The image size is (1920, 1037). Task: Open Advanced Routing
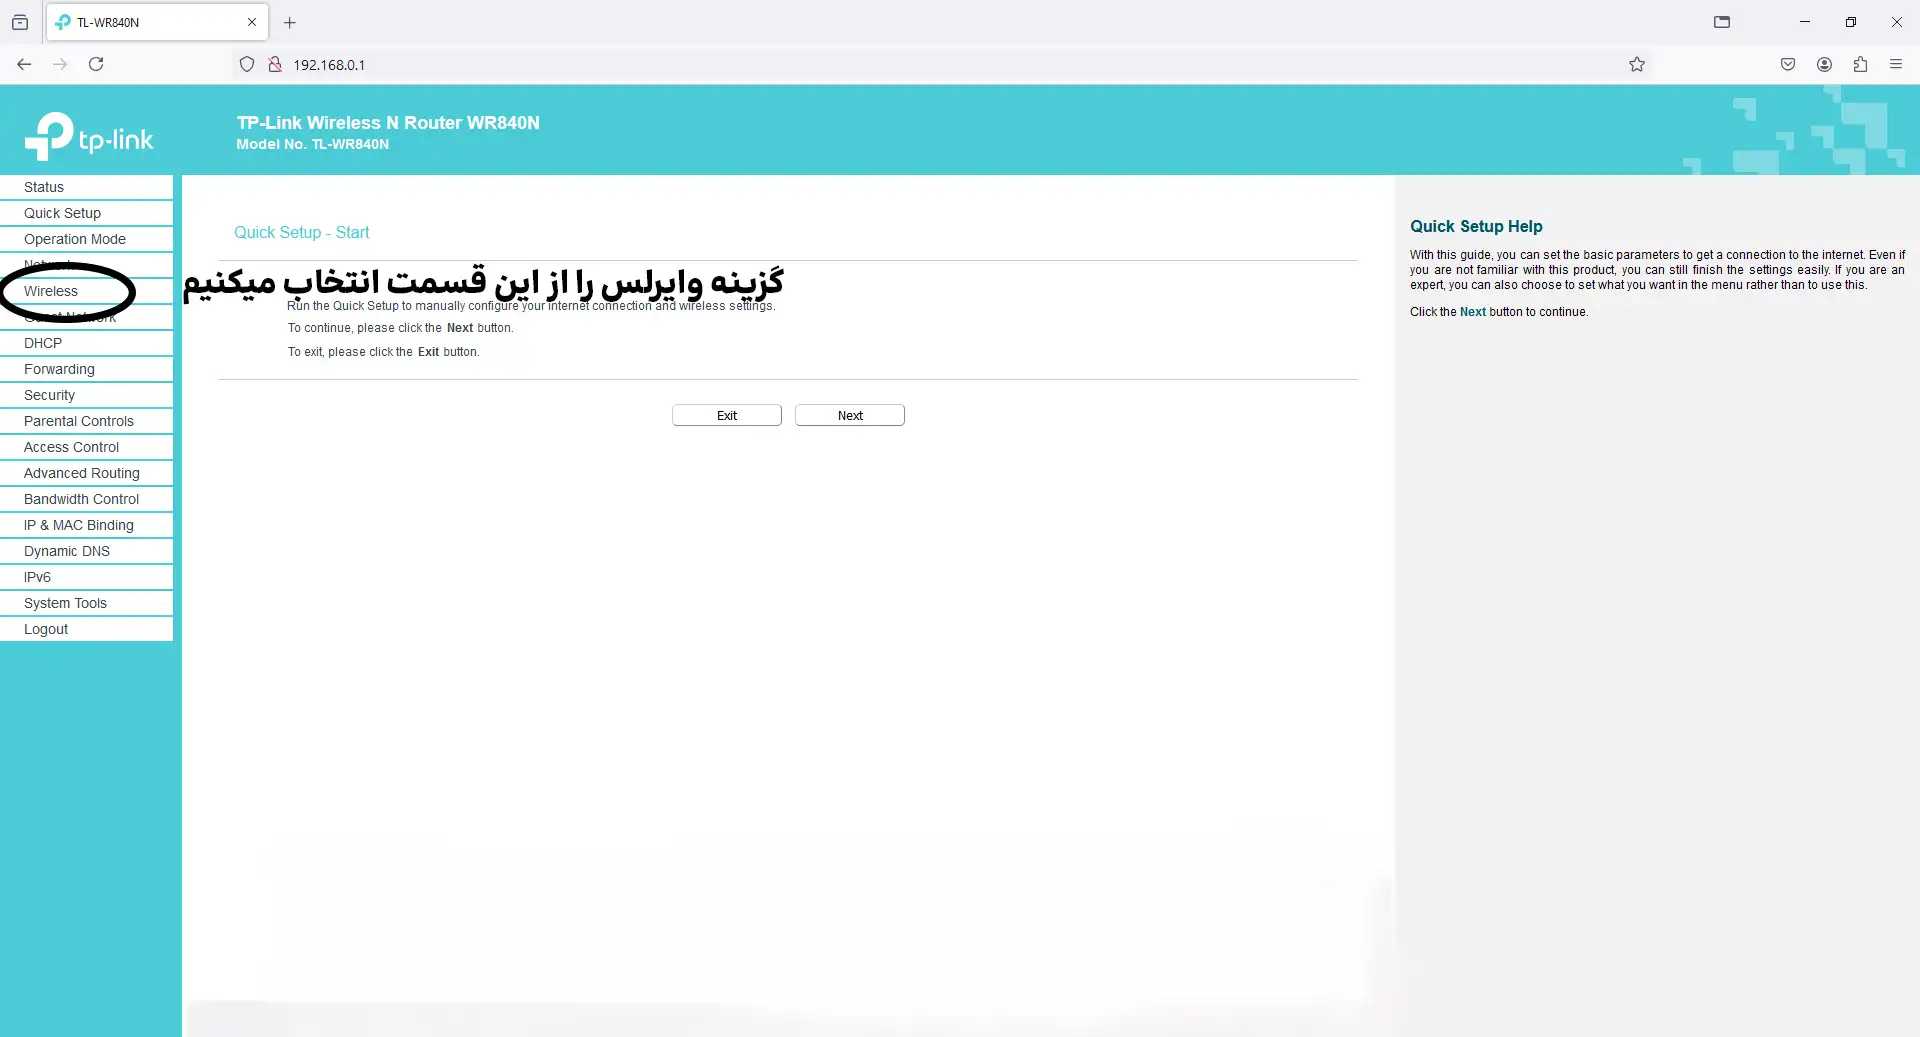tap(86, 473)
